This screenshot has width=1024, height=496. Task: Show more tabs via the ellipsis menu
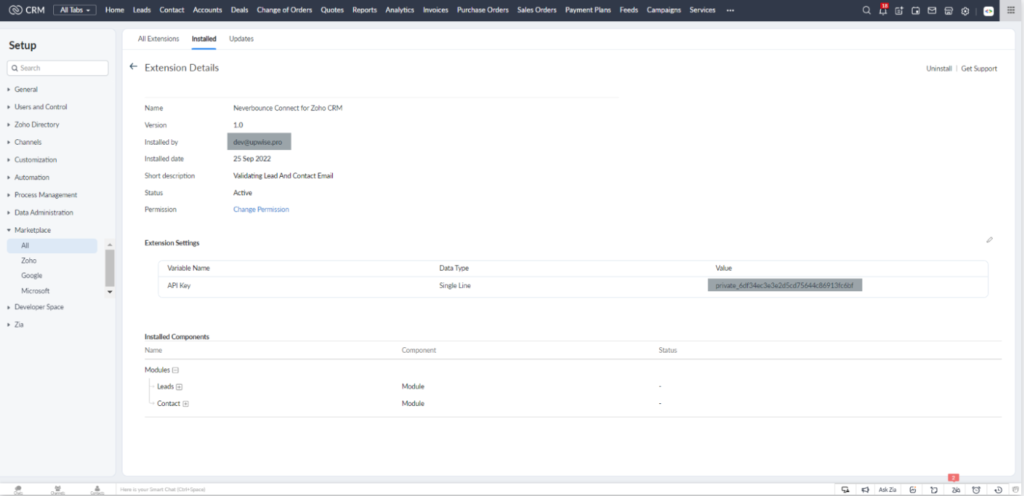coord(730,10)
